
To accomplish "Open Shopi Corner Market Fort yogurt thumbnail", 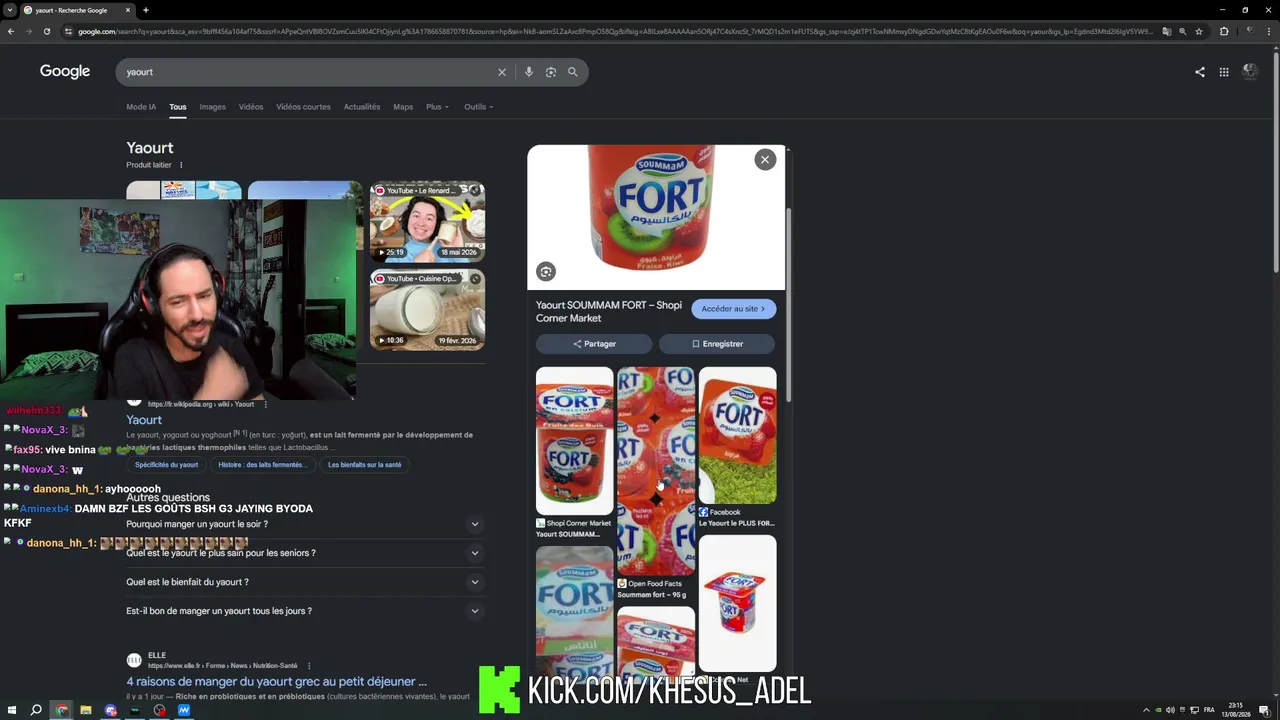I will (x=574, y=441).
